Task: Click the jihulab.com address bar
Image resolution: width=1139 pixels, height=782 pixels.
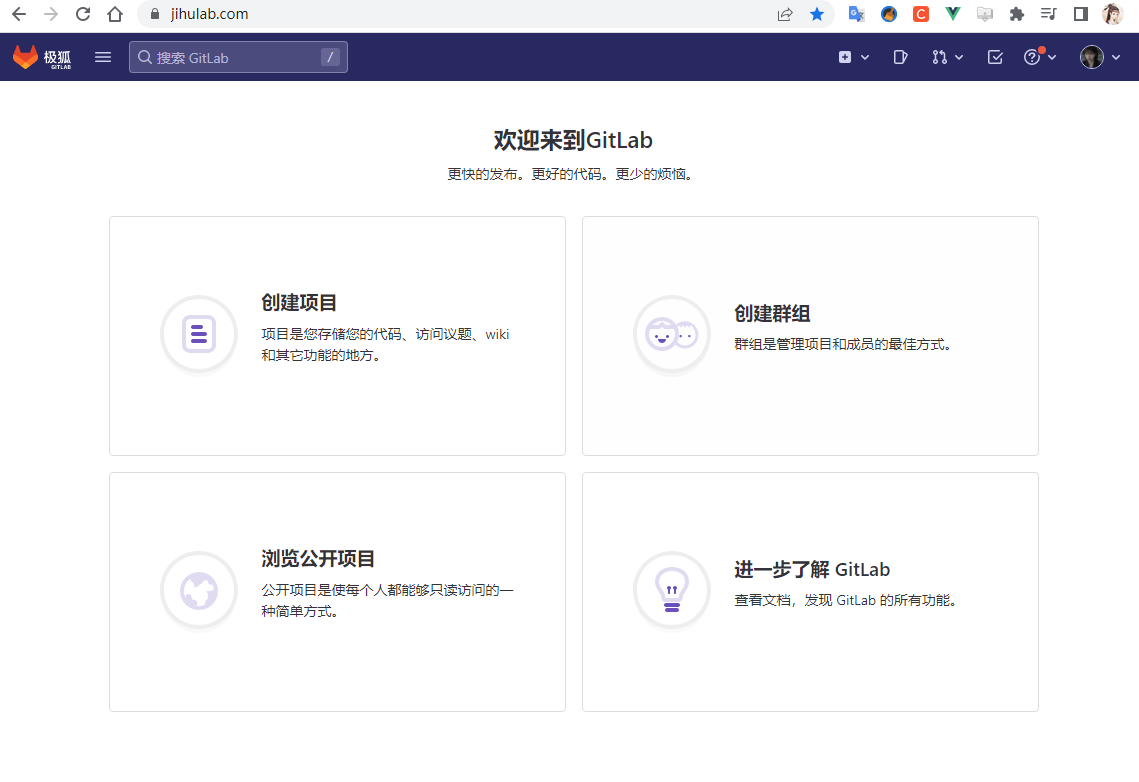Action: [465, 14]
